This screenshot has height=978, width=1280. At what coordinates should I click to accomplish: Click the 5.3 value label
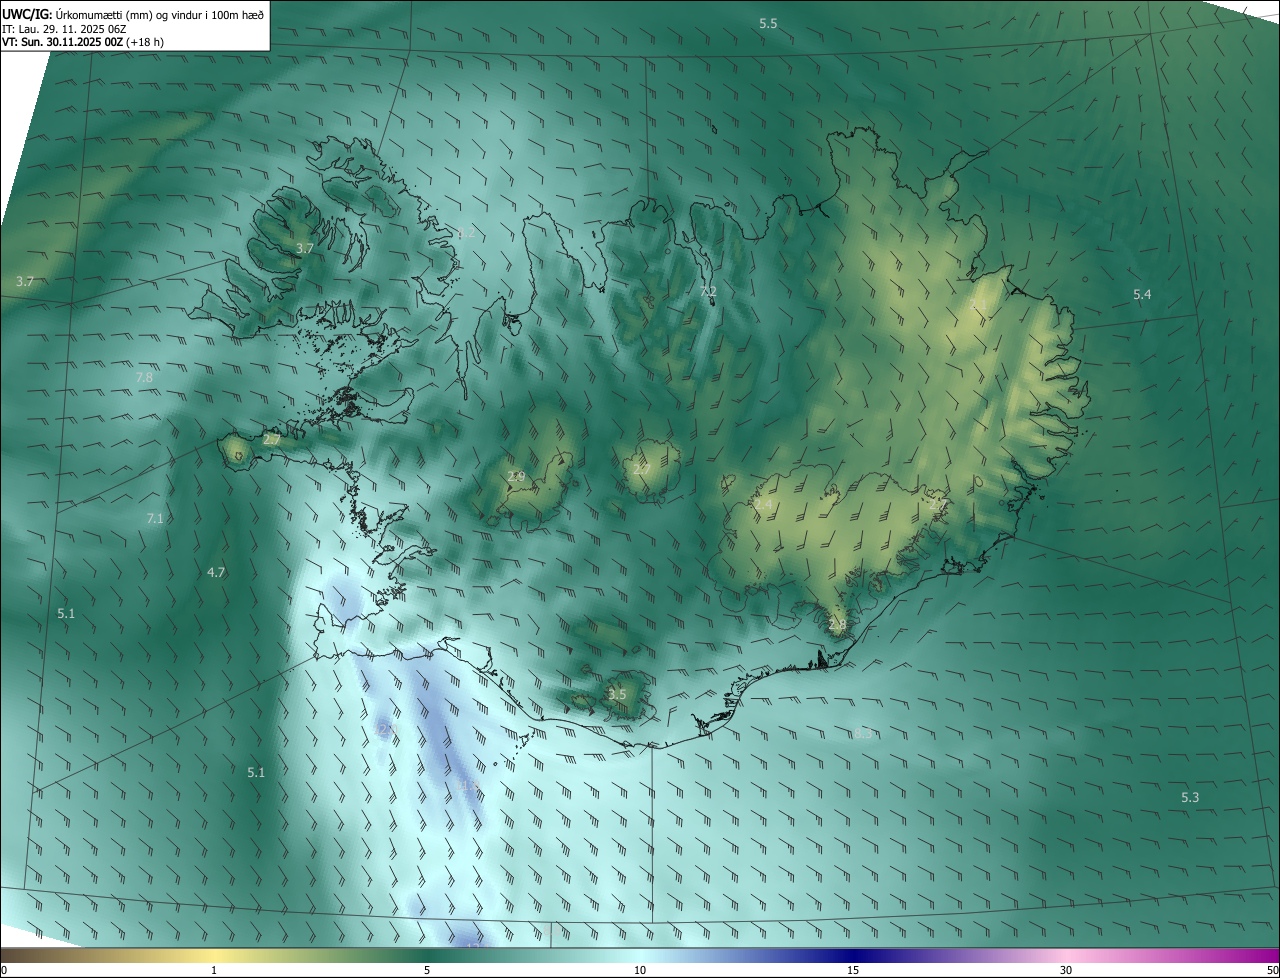(1190, 797)
